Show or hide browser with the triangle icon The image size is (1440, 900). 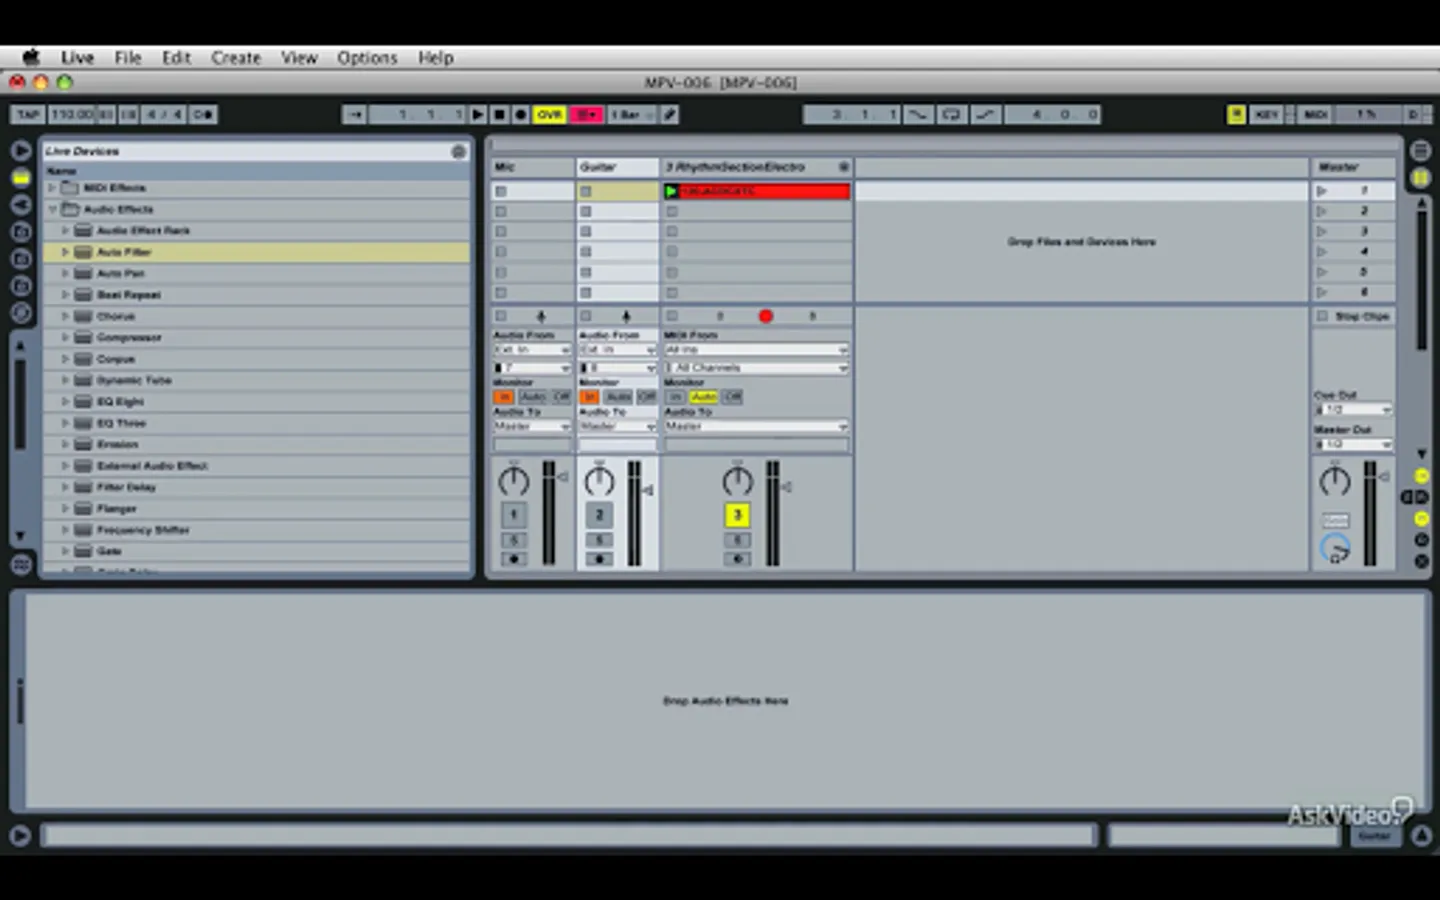coord(21,151)
